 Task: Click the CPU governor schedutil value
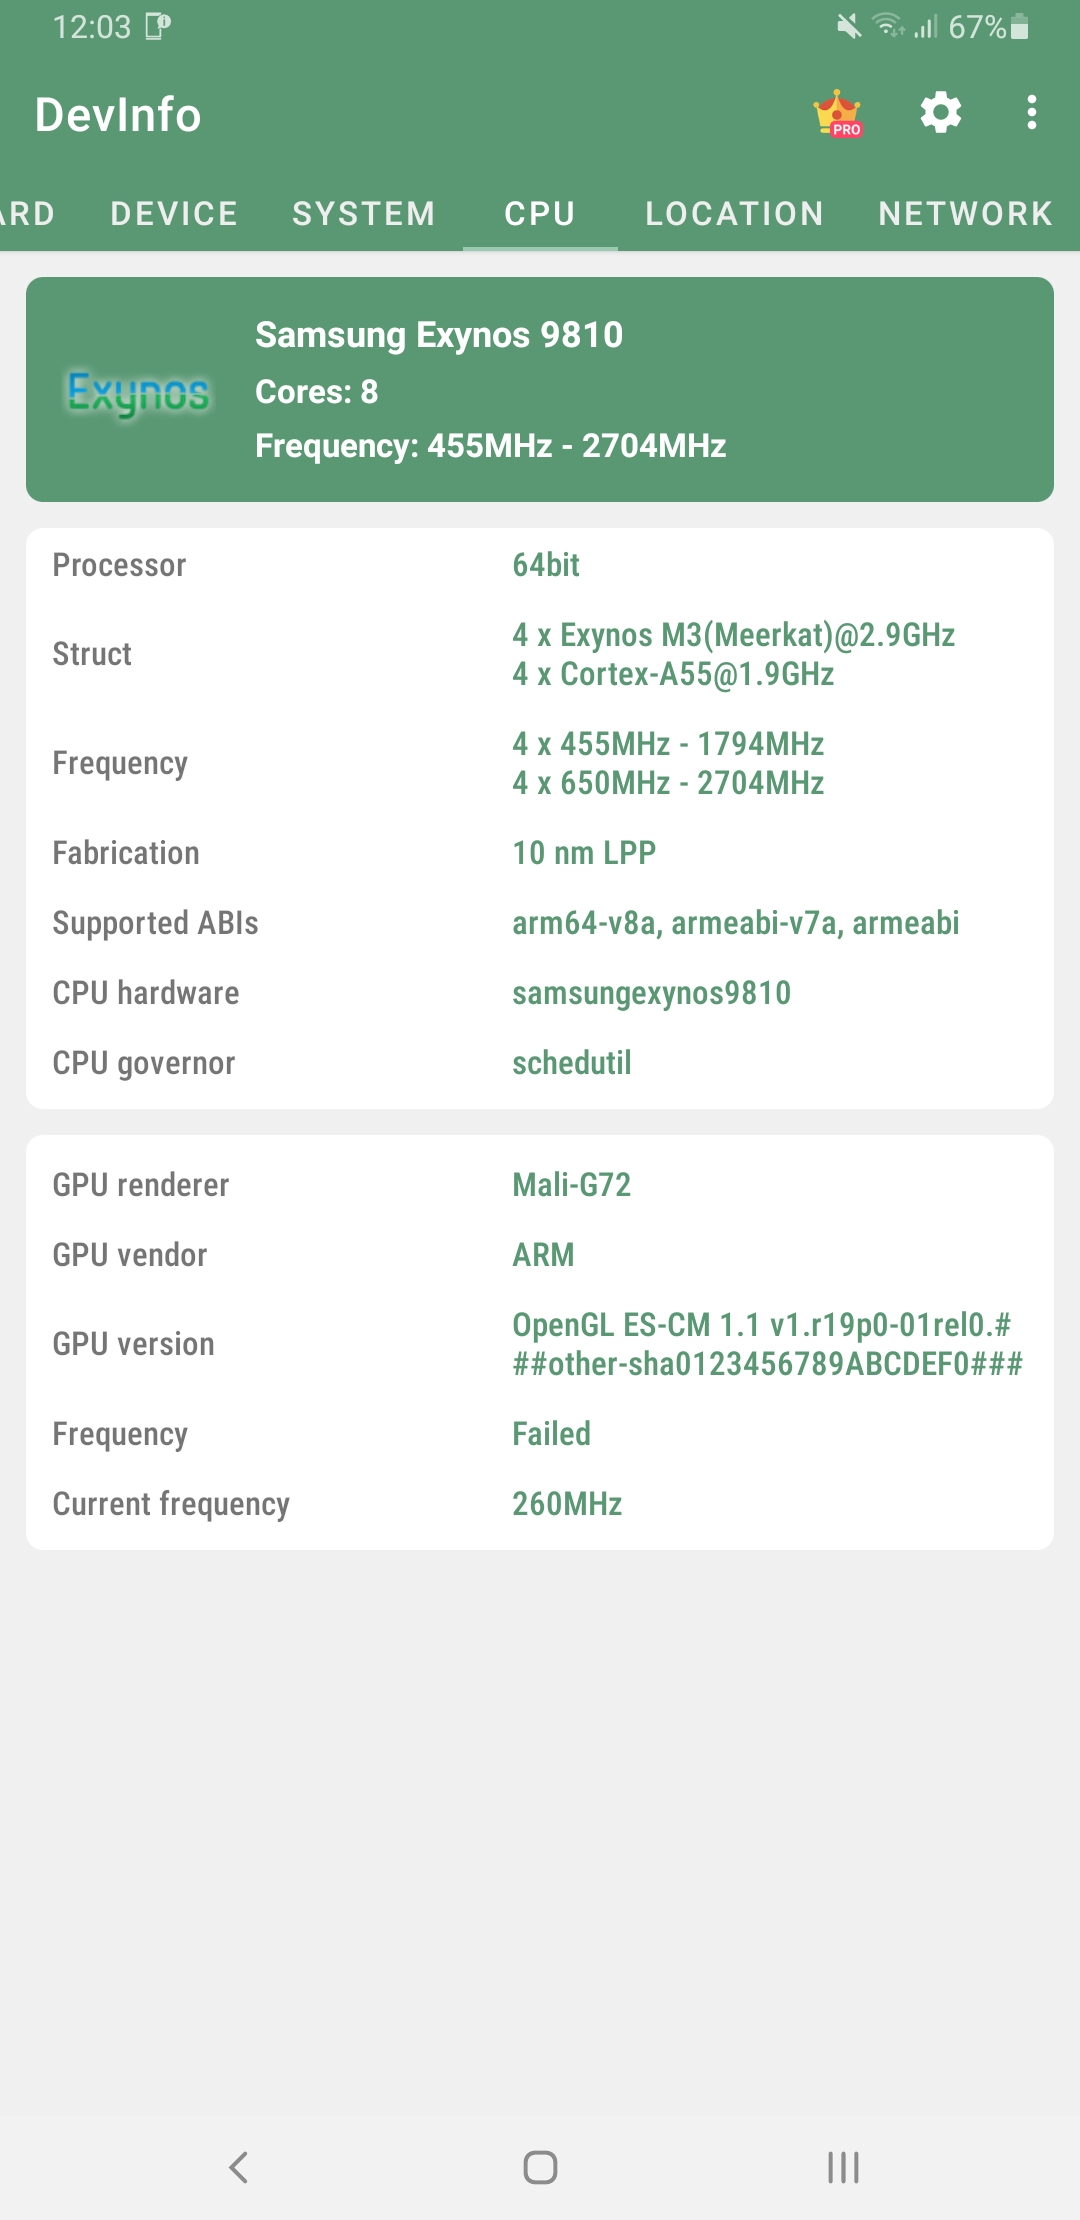tap(571, 1062)
